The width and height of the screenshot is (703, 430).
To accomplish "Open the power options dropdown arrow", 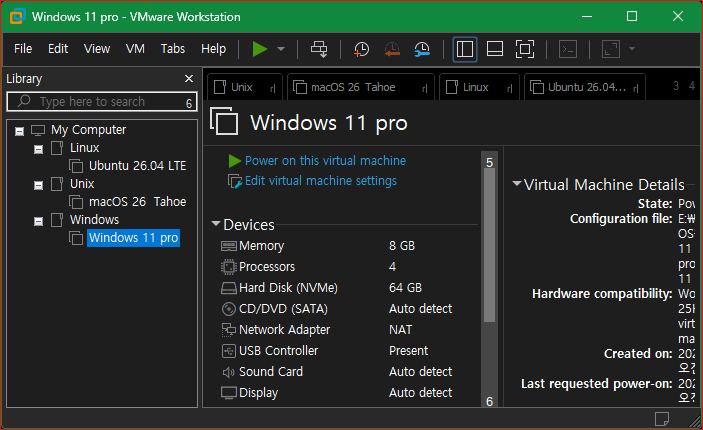I will coord(281,49).
